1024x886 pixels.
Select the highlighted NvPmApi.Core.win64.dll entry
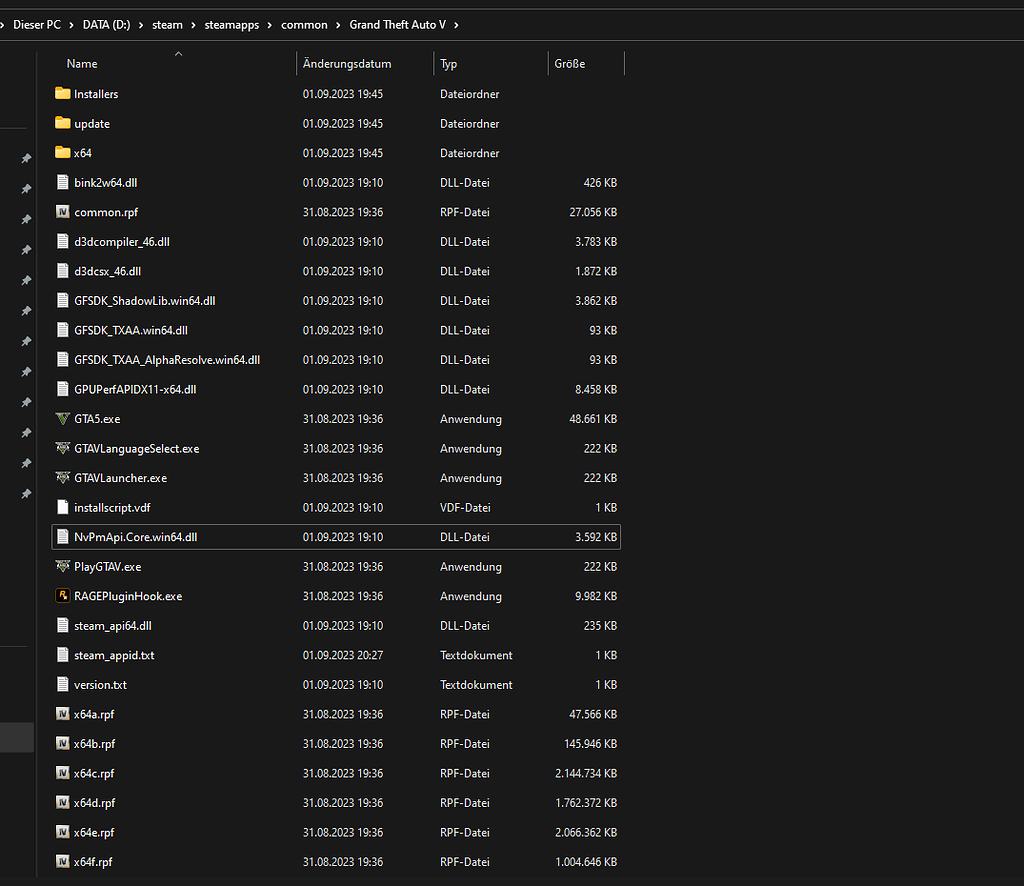click(x=150, y=537)
